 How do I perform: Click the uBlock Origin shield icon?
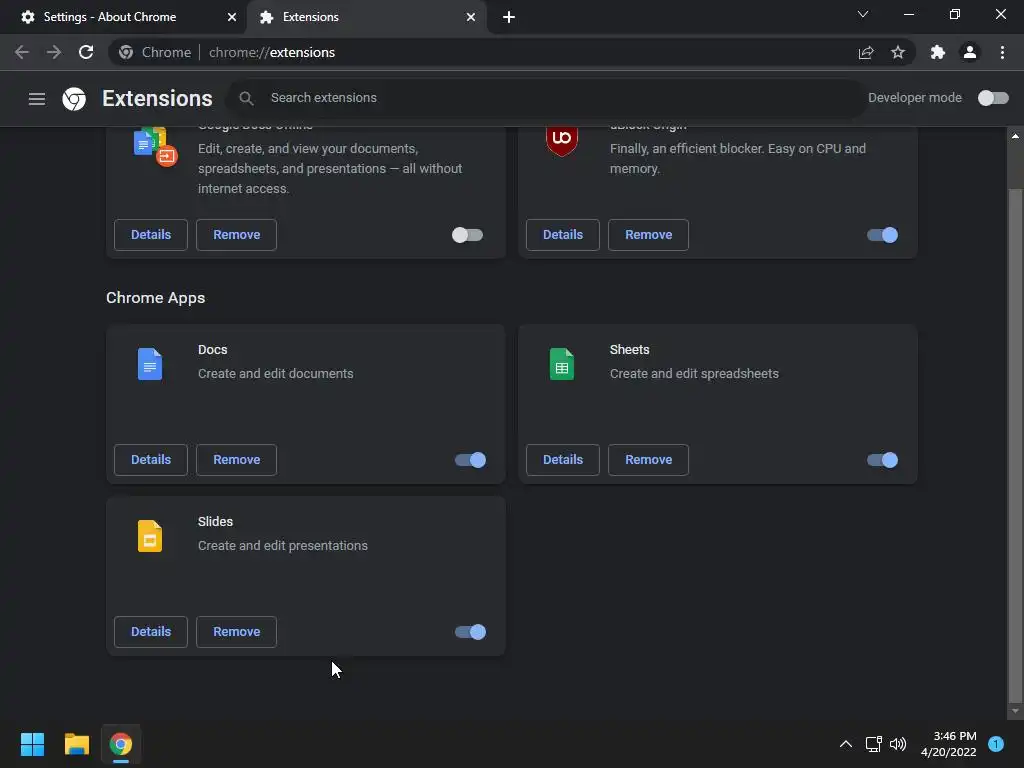tap(562, 140)
